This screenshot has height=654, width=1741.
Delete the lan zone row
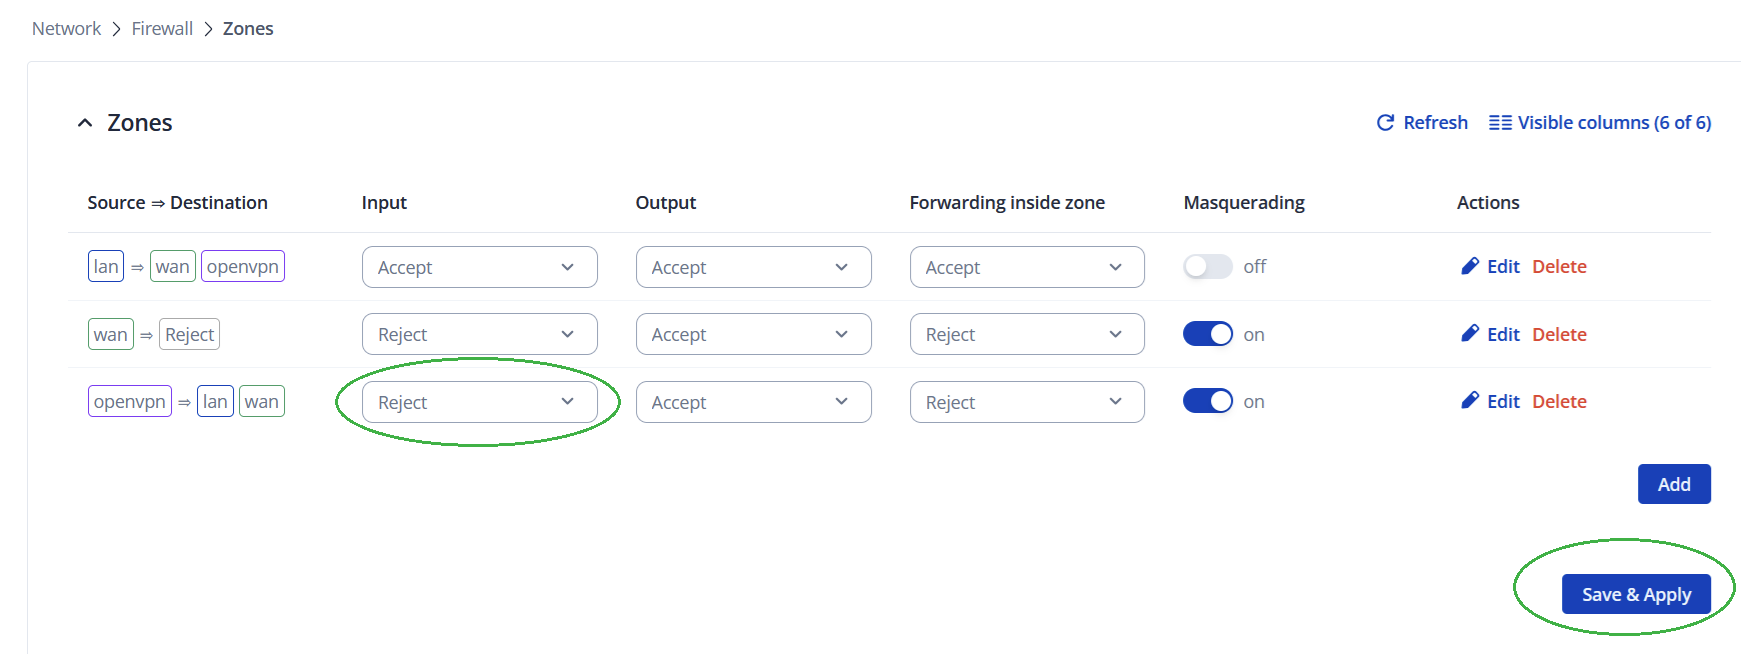coord(1559,266)
